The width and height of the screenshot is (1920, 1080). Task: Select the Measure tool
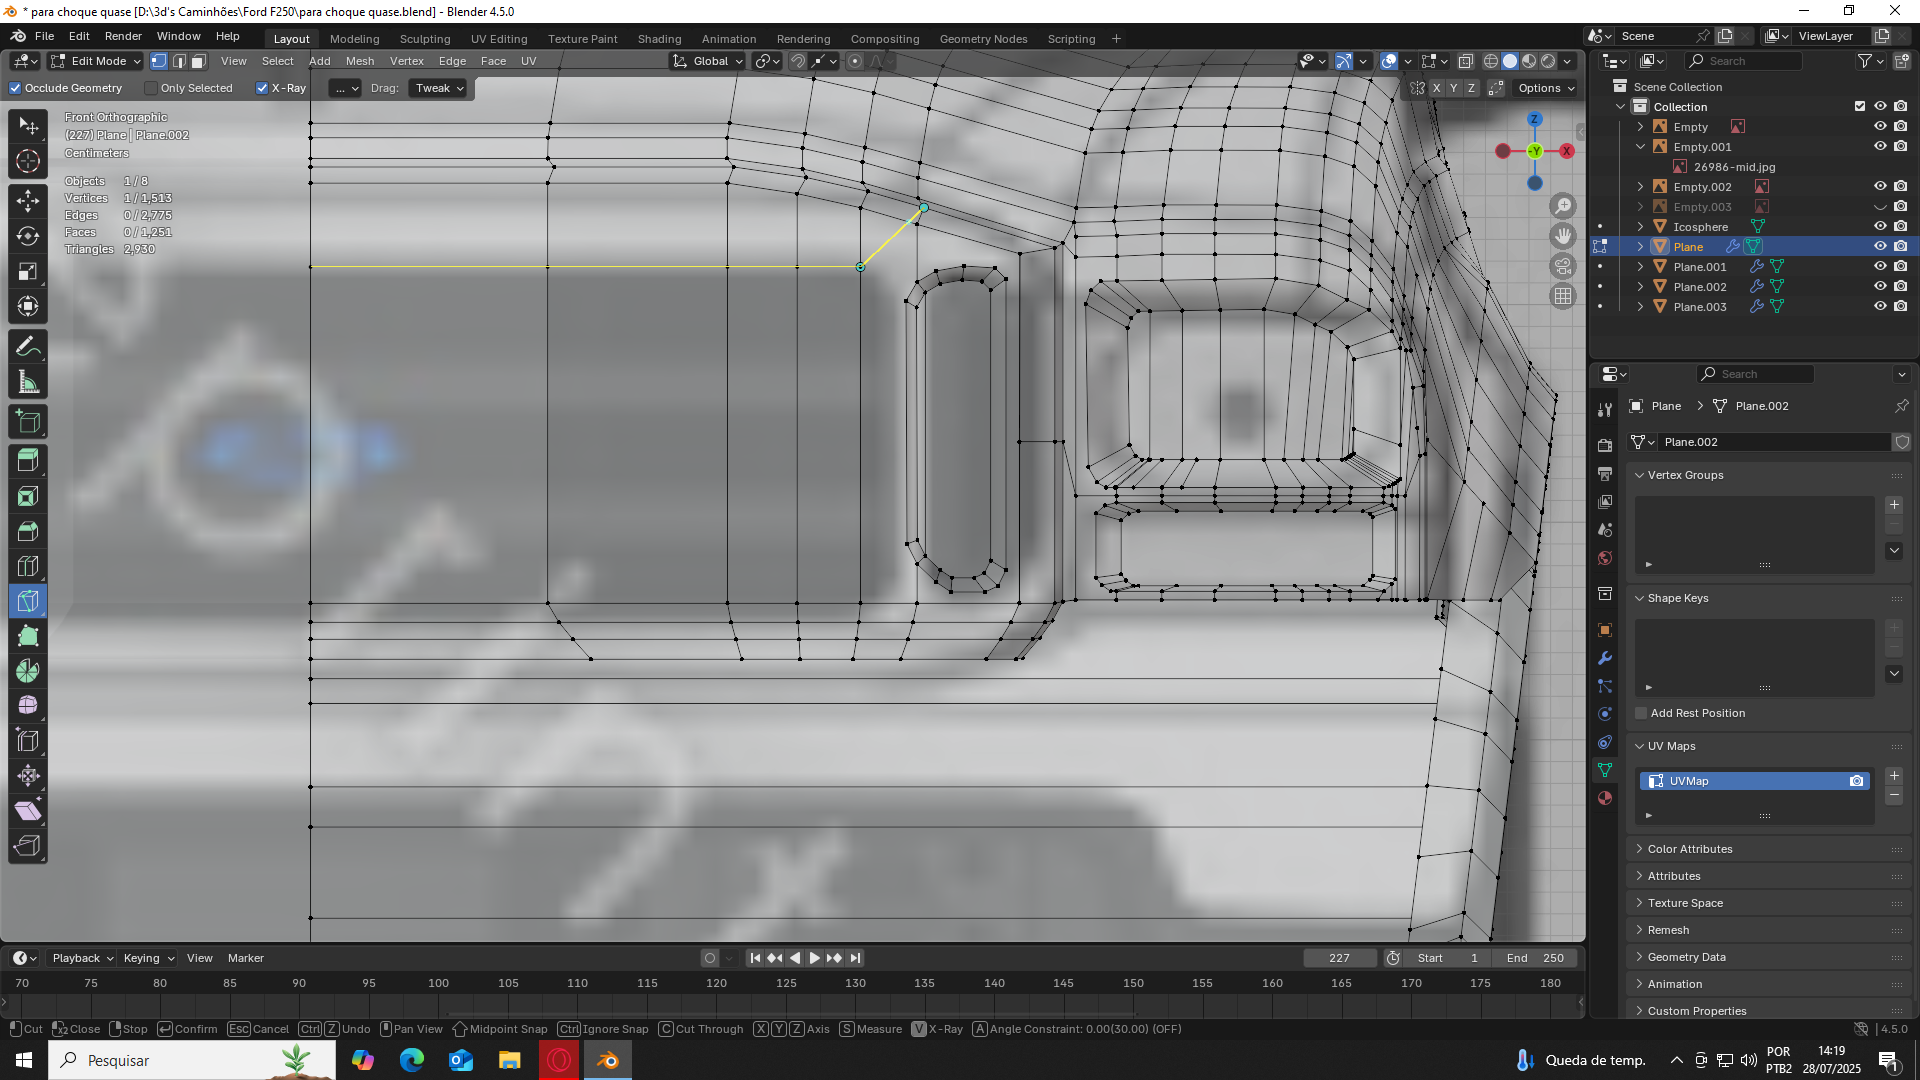(28, 382)
